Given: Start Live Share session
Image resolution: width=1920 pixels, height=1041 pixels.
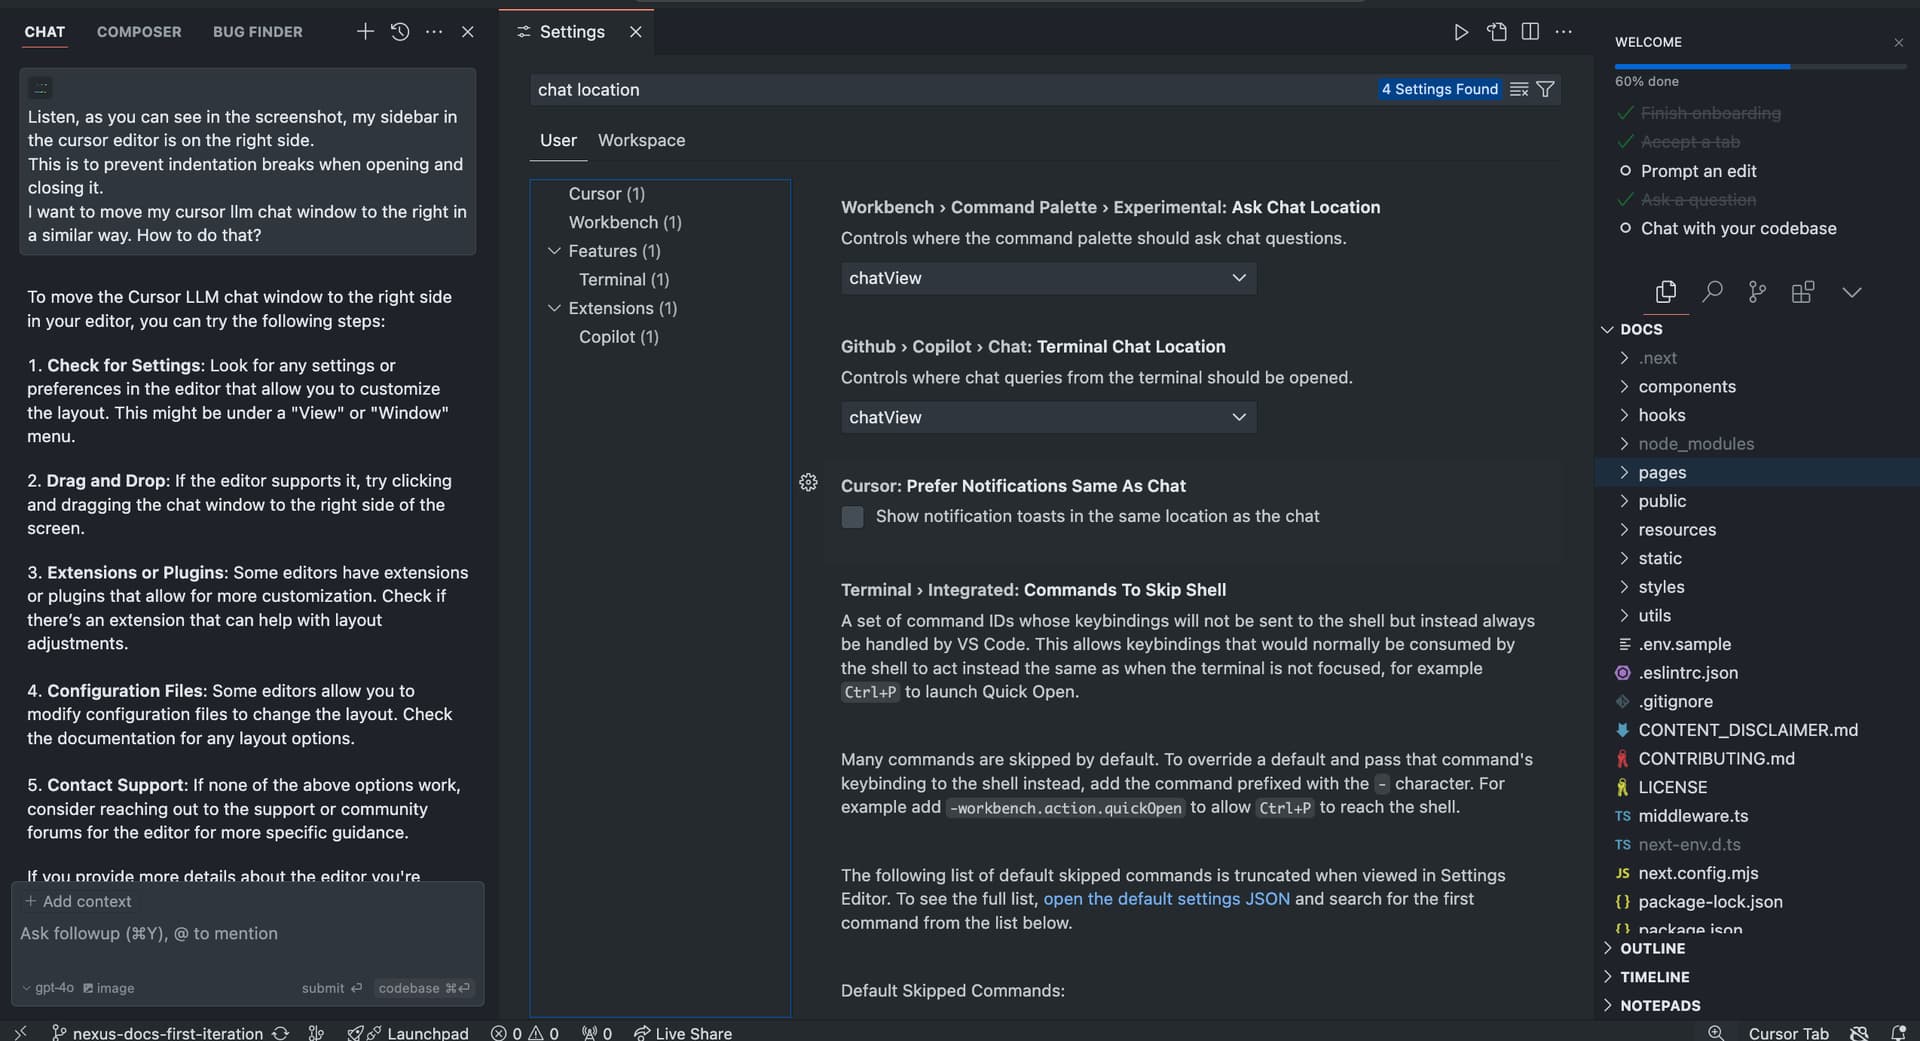Looking at the screenshot, I should (x=683, y=1033).
